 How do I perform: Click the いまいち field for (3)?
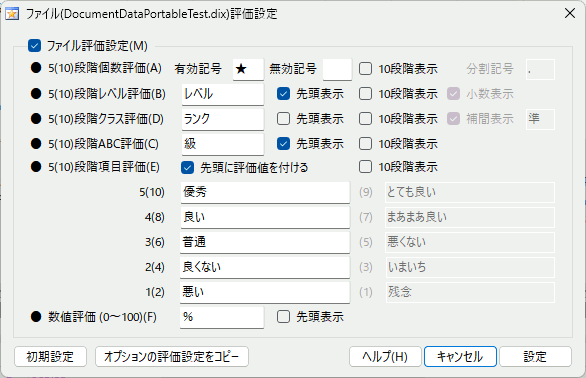pyautogui.click(x=470, y=267)
